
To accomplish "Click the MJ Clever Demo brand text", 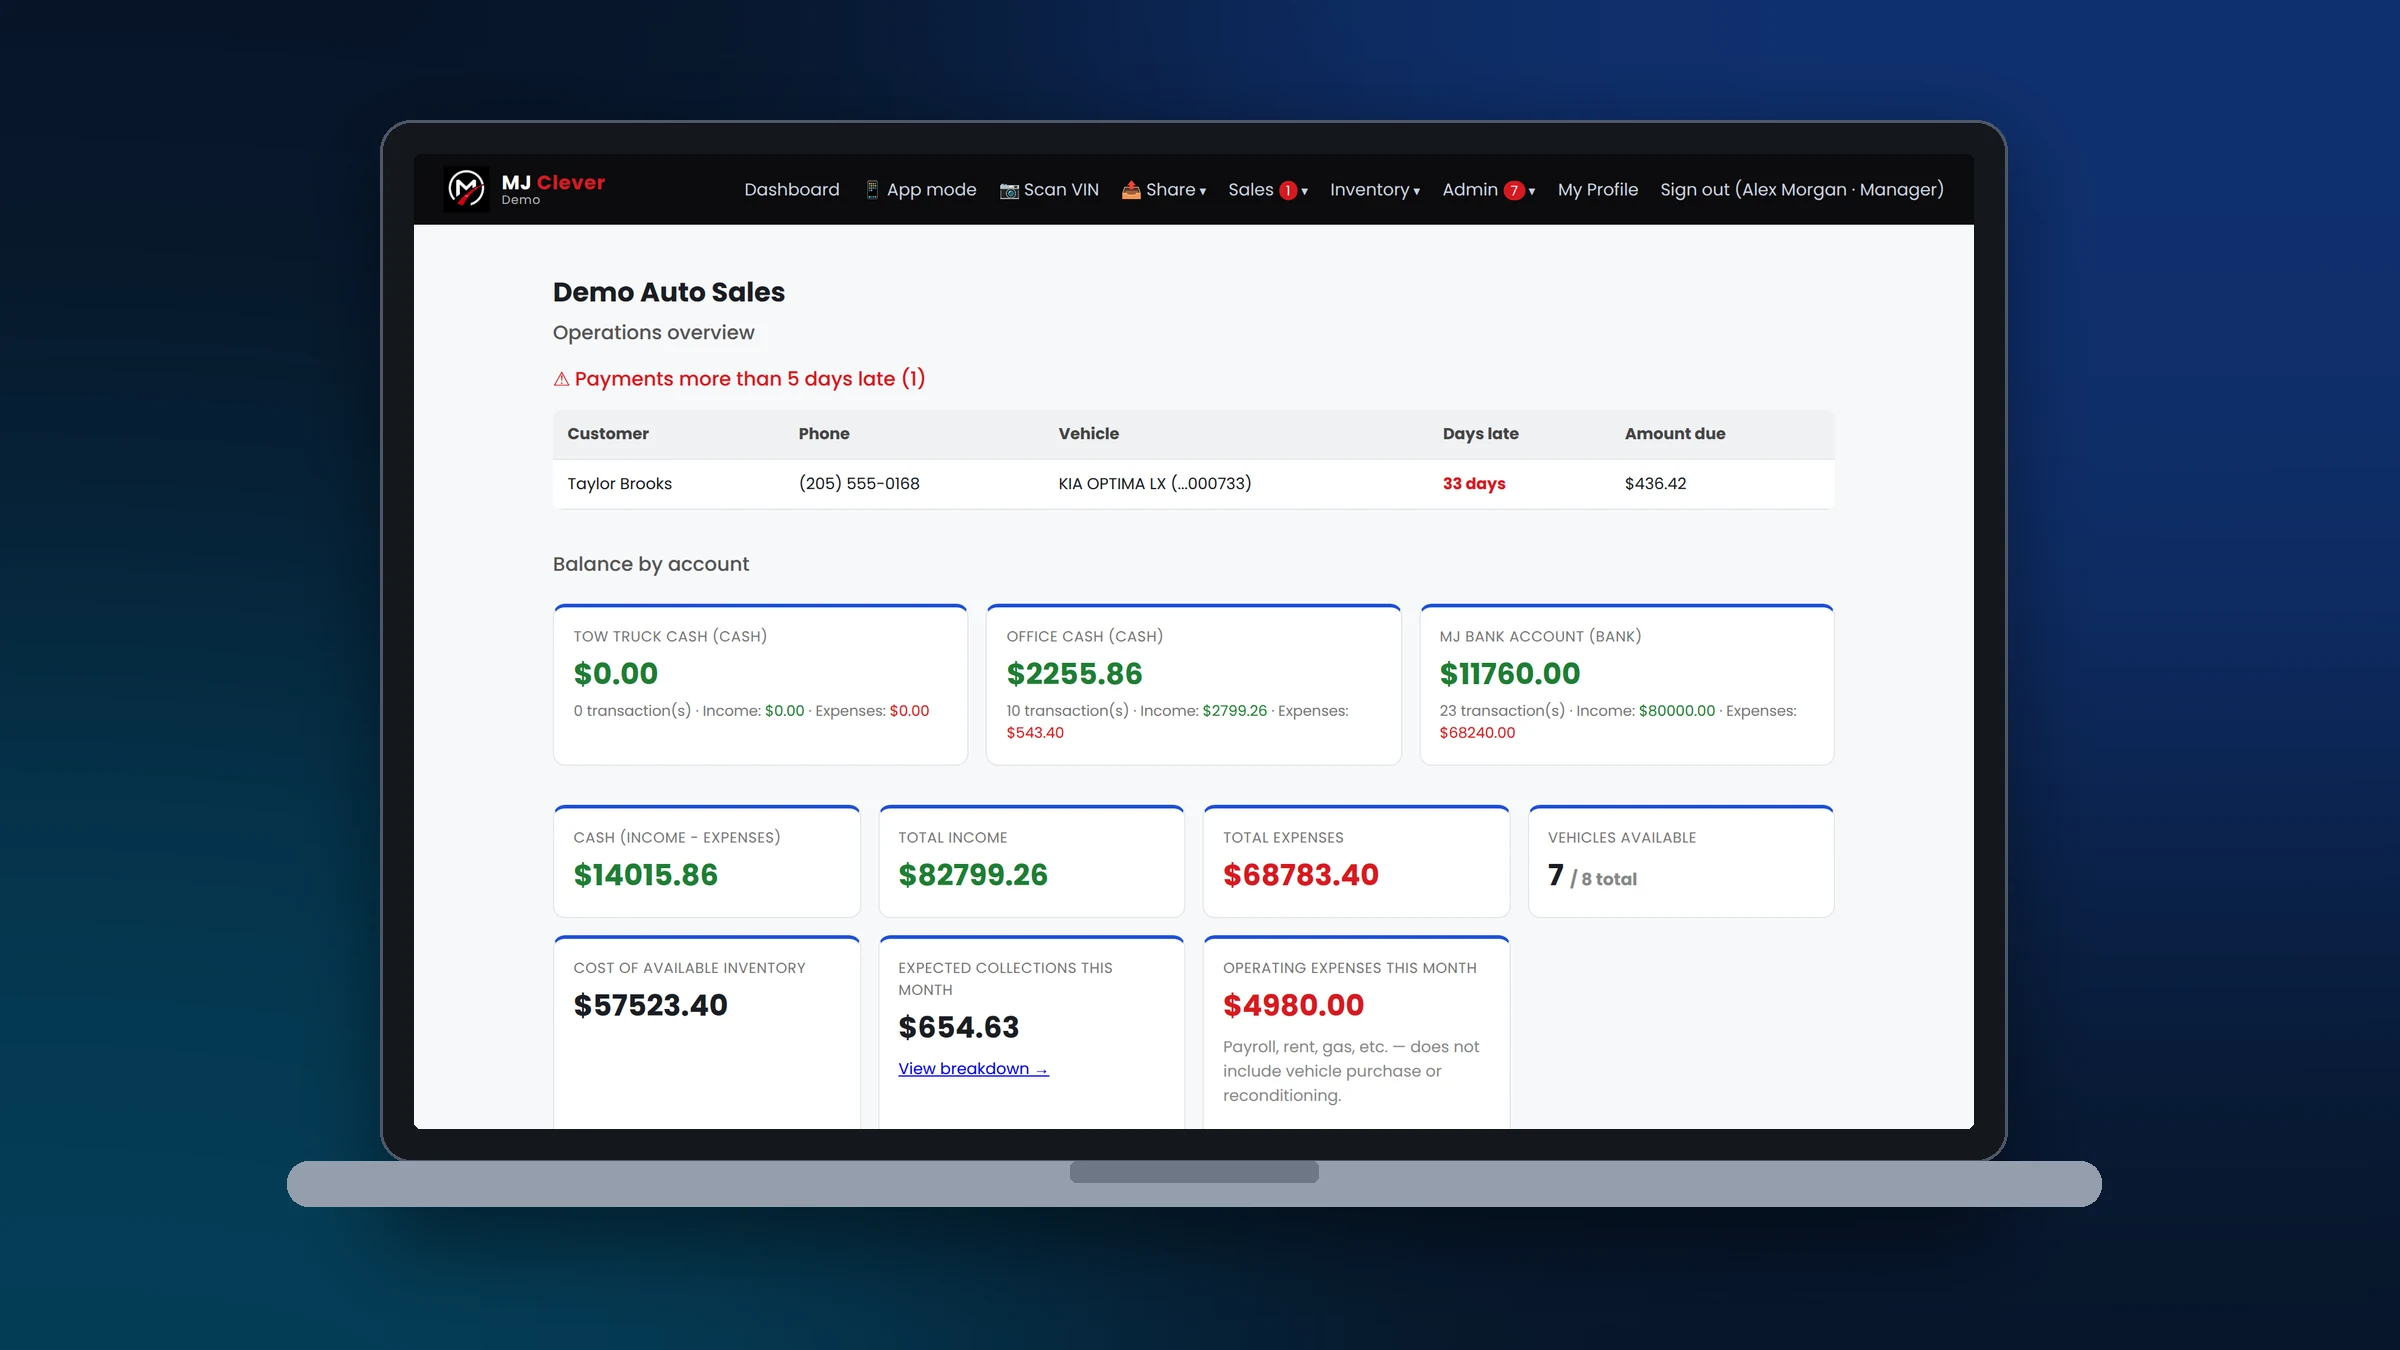I will 553,188.
